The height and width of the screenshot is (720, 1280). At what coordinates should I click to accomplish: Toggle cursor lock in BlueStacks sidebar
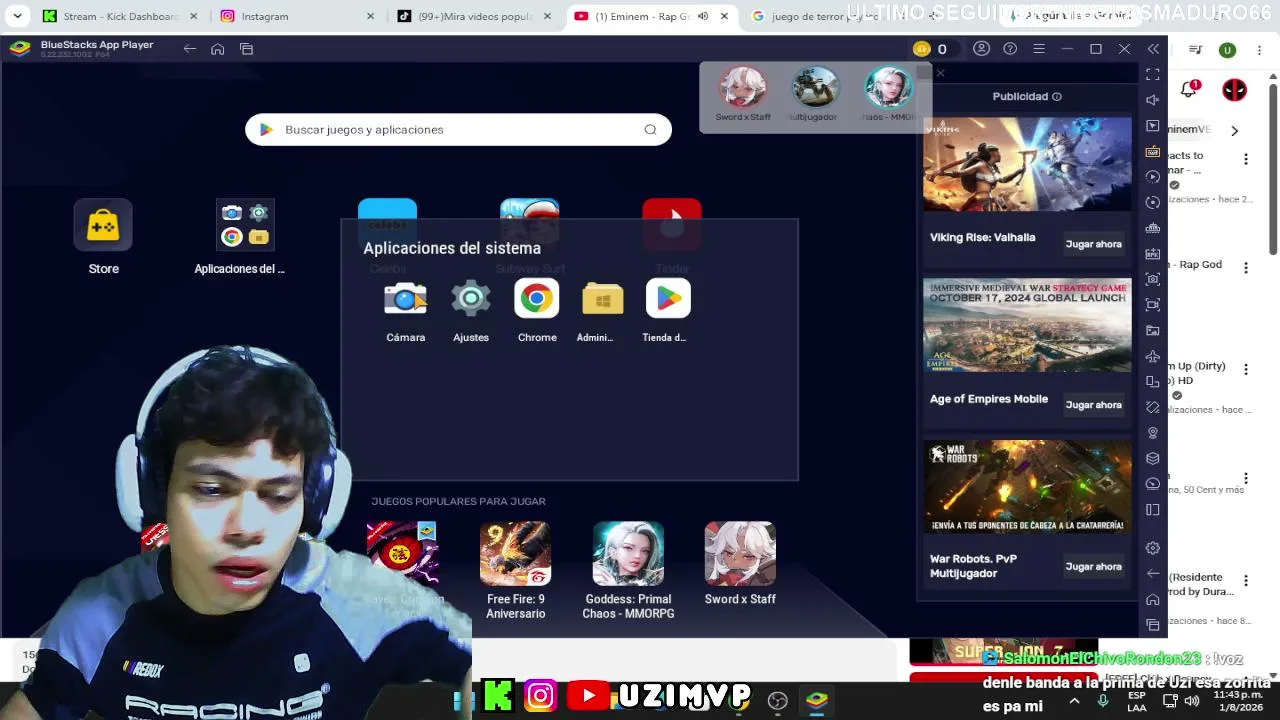1153,126
